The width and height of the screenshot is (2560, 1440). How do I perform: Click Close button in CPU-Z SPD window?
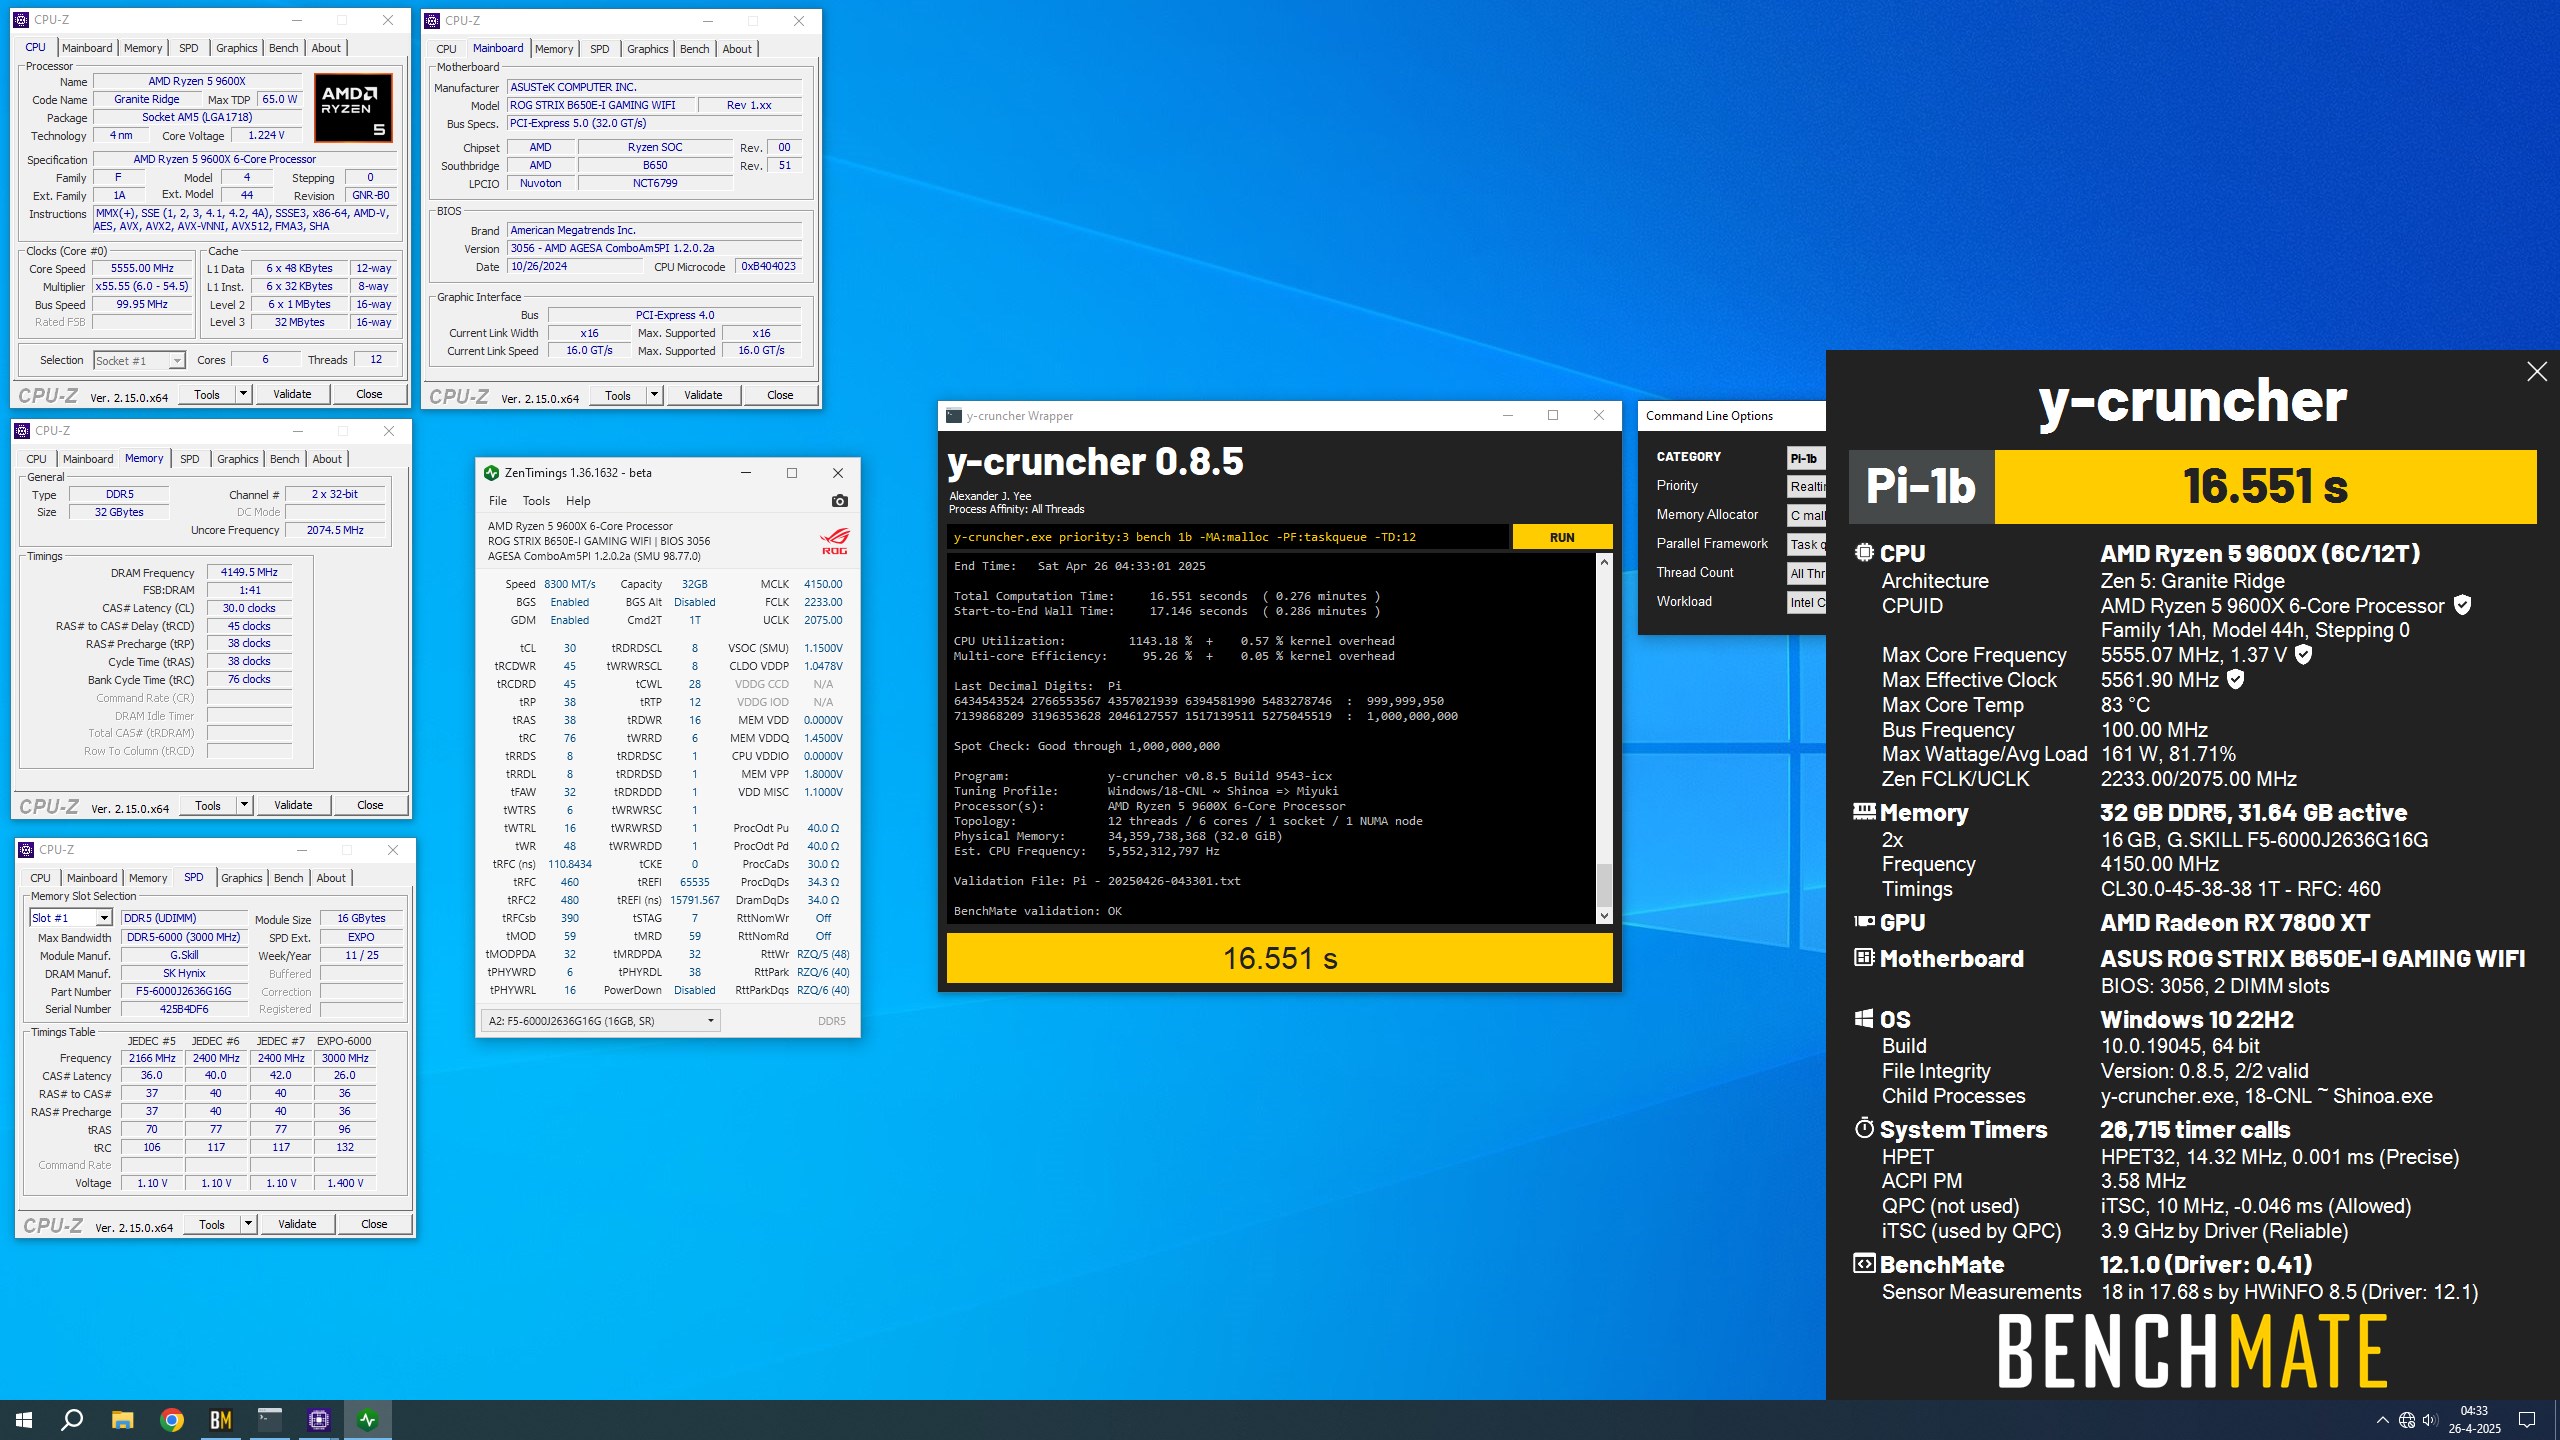[374, 1224]
